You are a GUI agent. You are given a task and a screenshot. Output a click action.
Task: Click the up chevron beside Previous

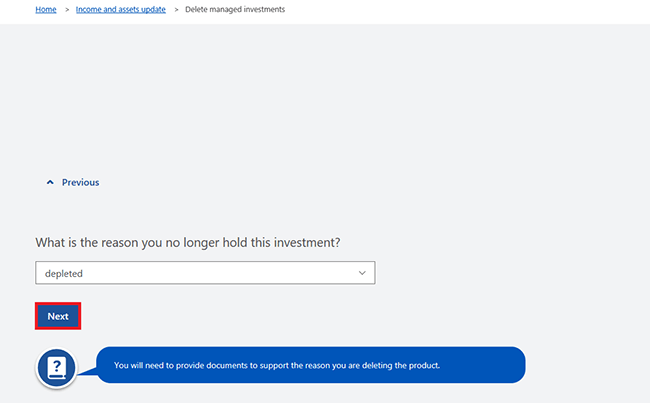50,183
